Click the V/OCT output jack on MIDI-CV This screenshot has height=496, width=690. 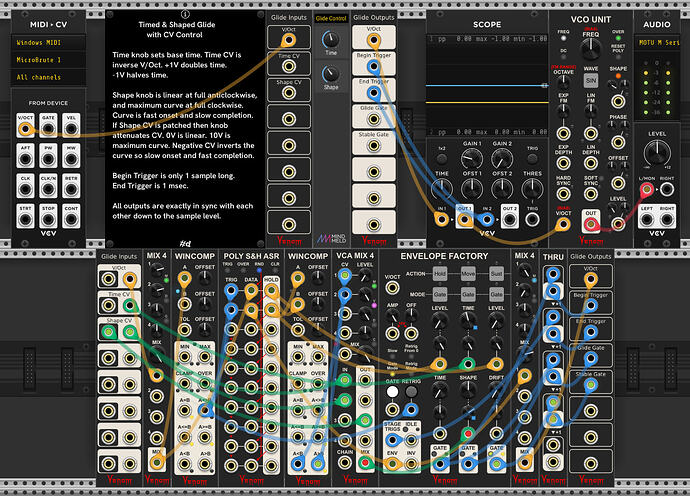click(25, 129)
